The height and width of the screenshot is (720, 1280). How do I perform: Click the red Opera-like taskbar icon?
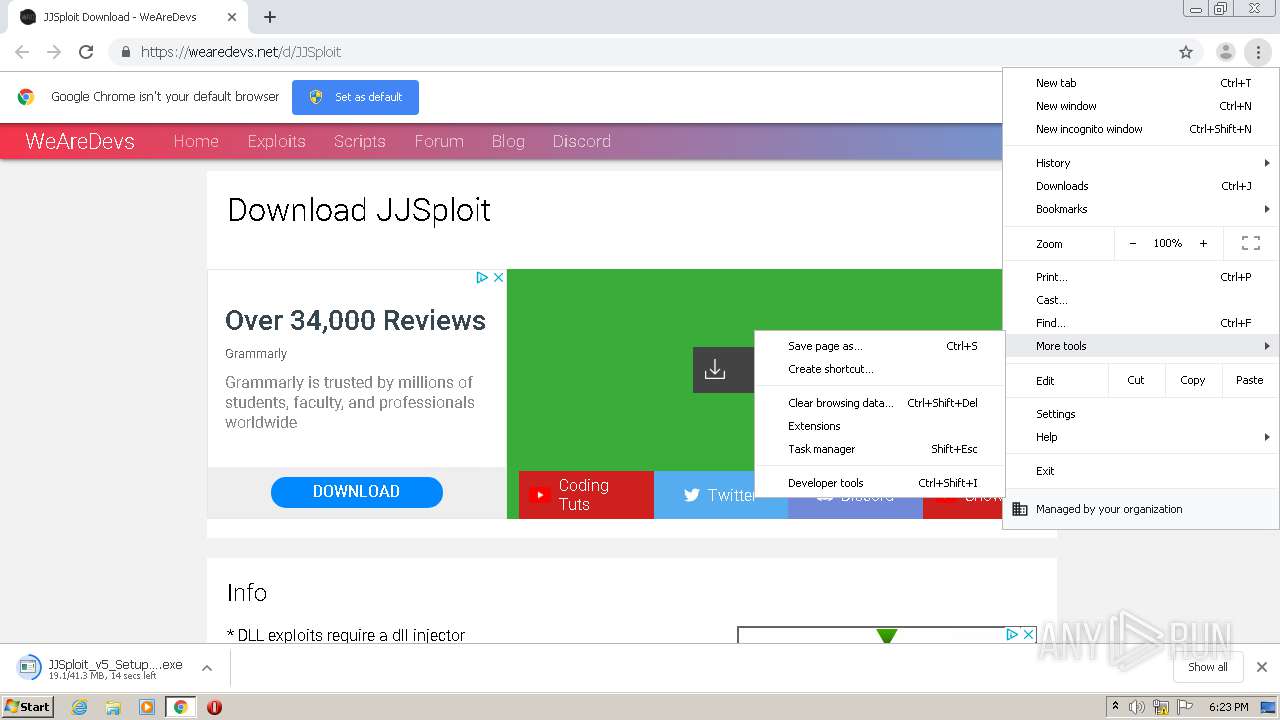click(214, 707)
